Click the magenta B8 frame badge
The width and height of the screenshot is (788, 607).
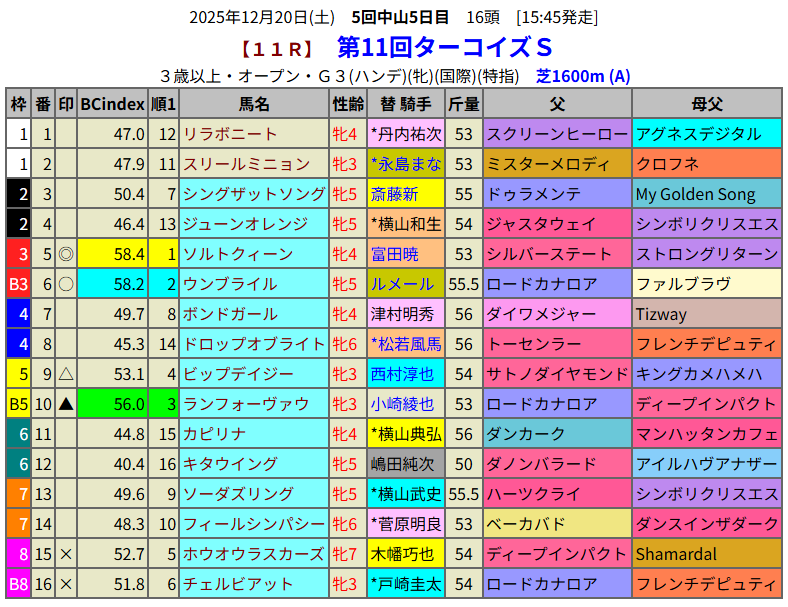pos(18,584)
